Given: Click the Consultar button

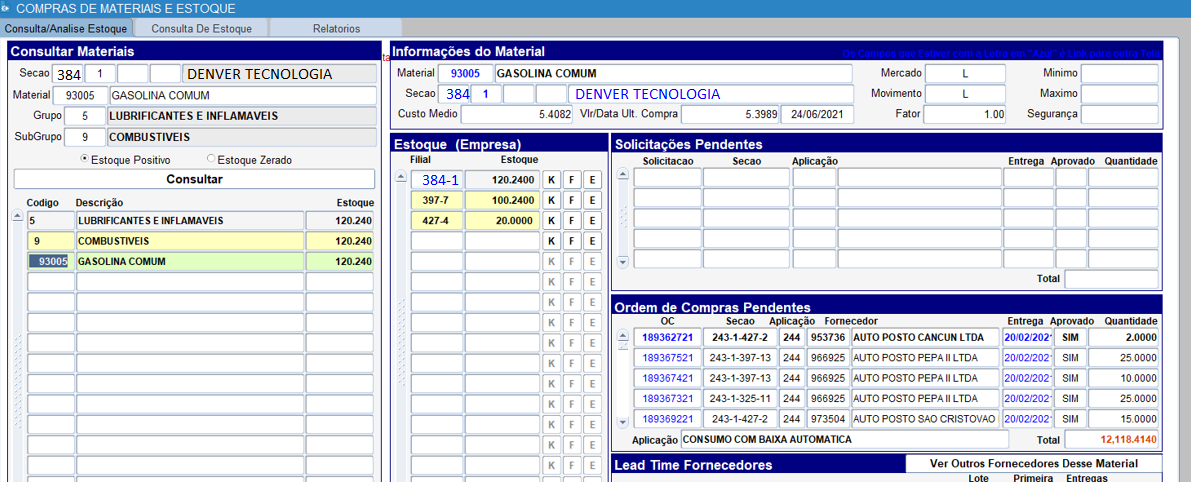Looking at the screenshot, I should 194,179.
